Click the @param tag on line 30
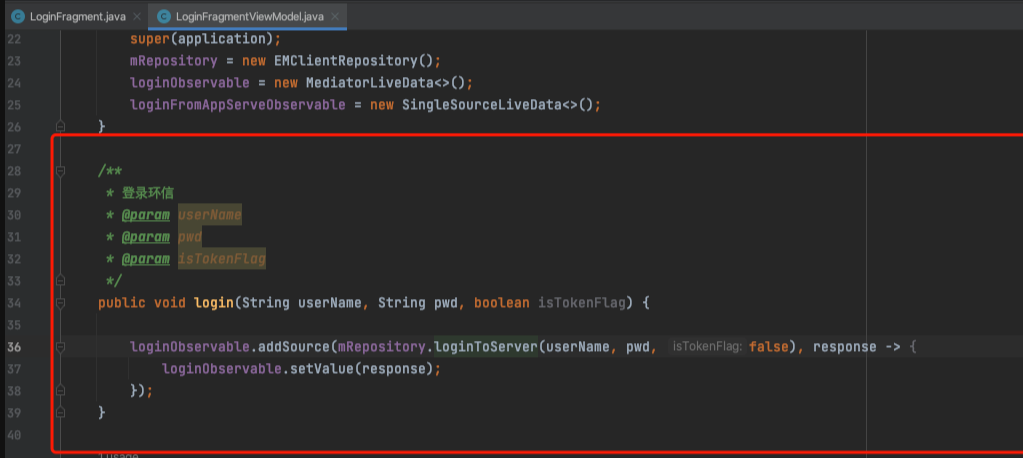1023x458 pixels. pyautogui.click(x=145, y=215)
